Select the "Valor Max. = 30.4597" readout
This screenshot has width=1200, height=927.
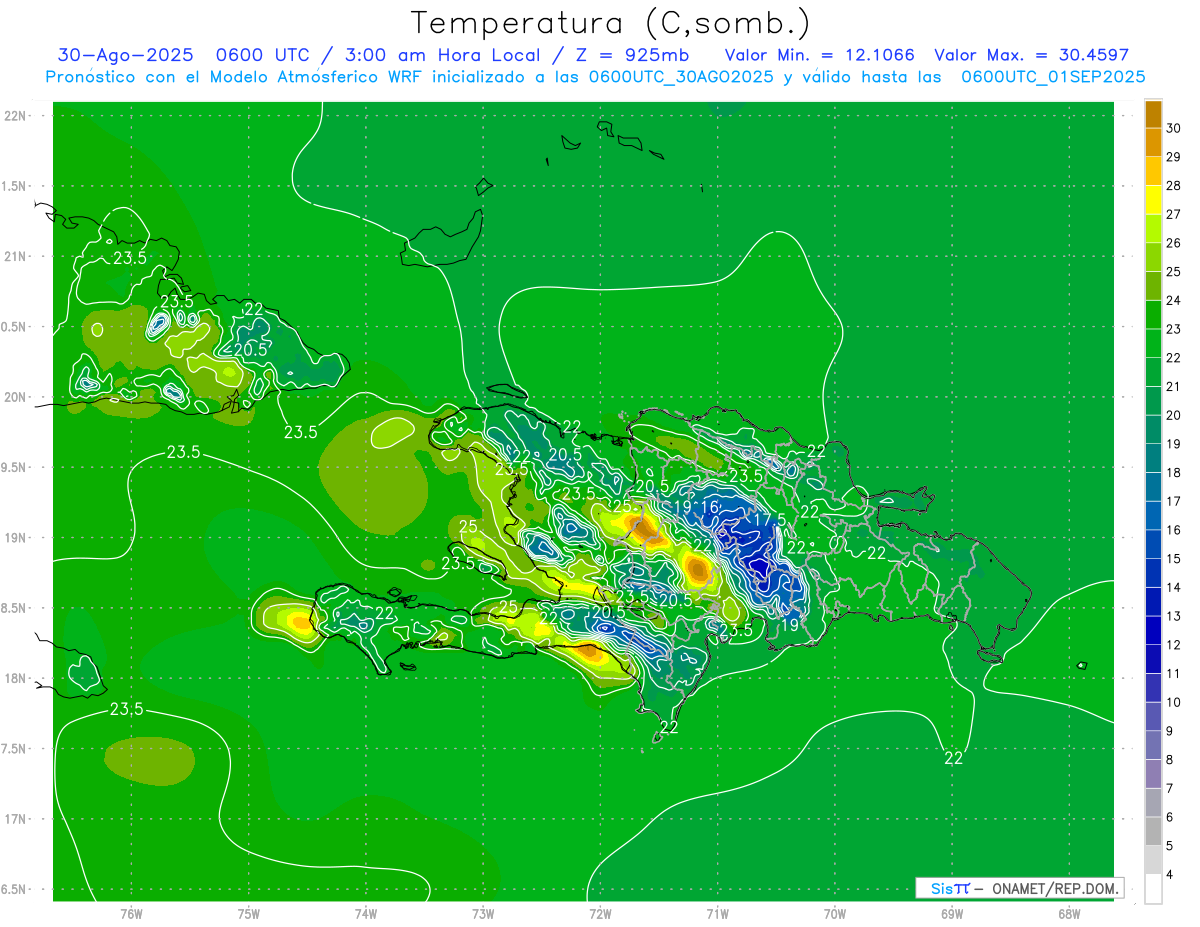[1031, 55]
